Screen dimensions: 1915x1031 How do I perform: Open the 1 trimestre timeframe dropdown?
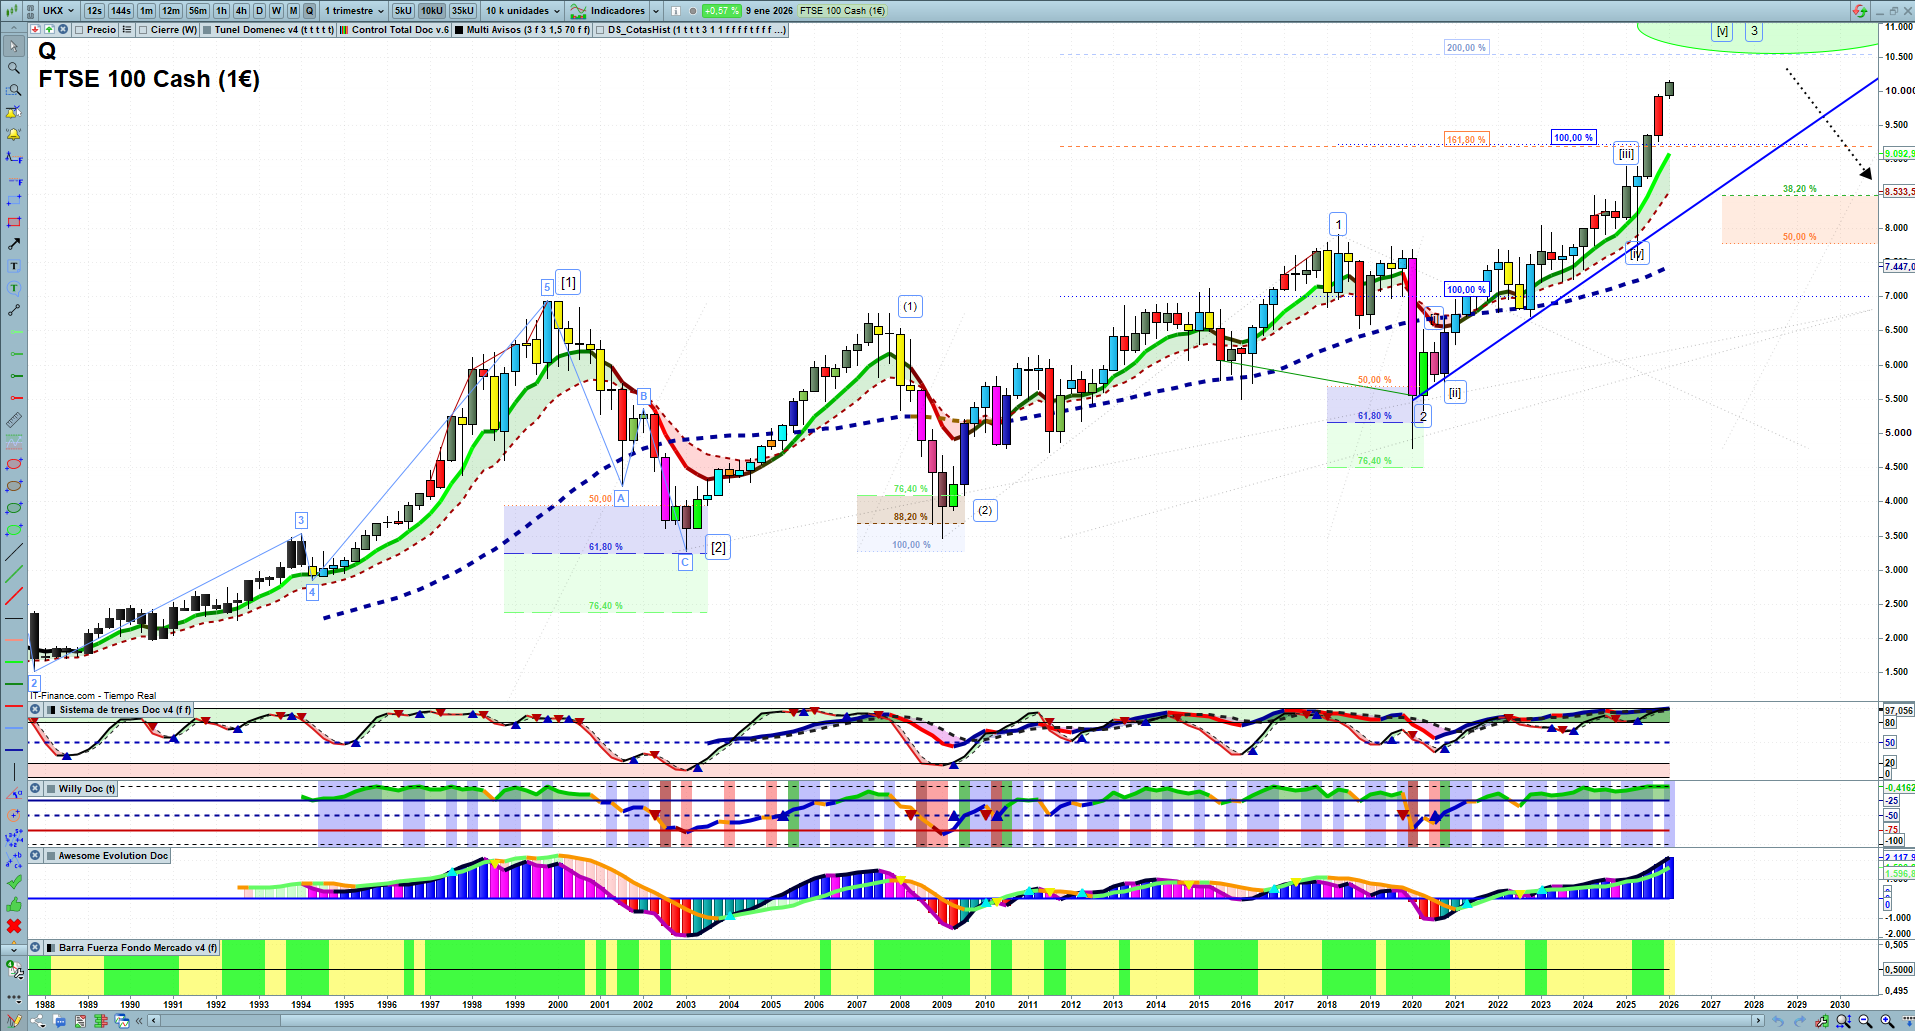click(354, 11)
